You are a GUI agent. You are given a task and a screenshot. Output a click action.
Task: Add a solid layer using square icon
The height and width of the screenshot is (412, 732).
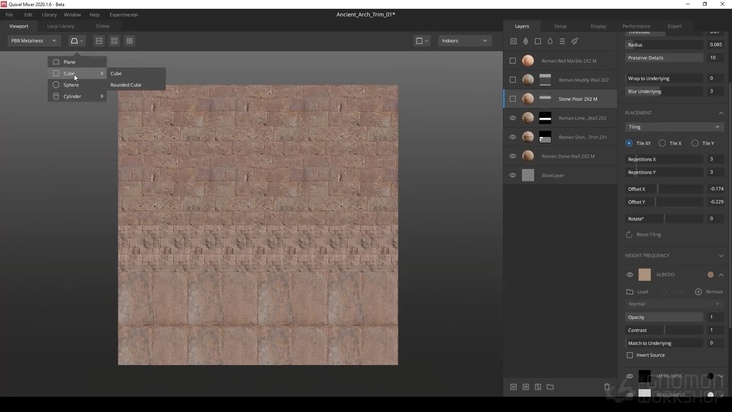(x=538, y=42)
